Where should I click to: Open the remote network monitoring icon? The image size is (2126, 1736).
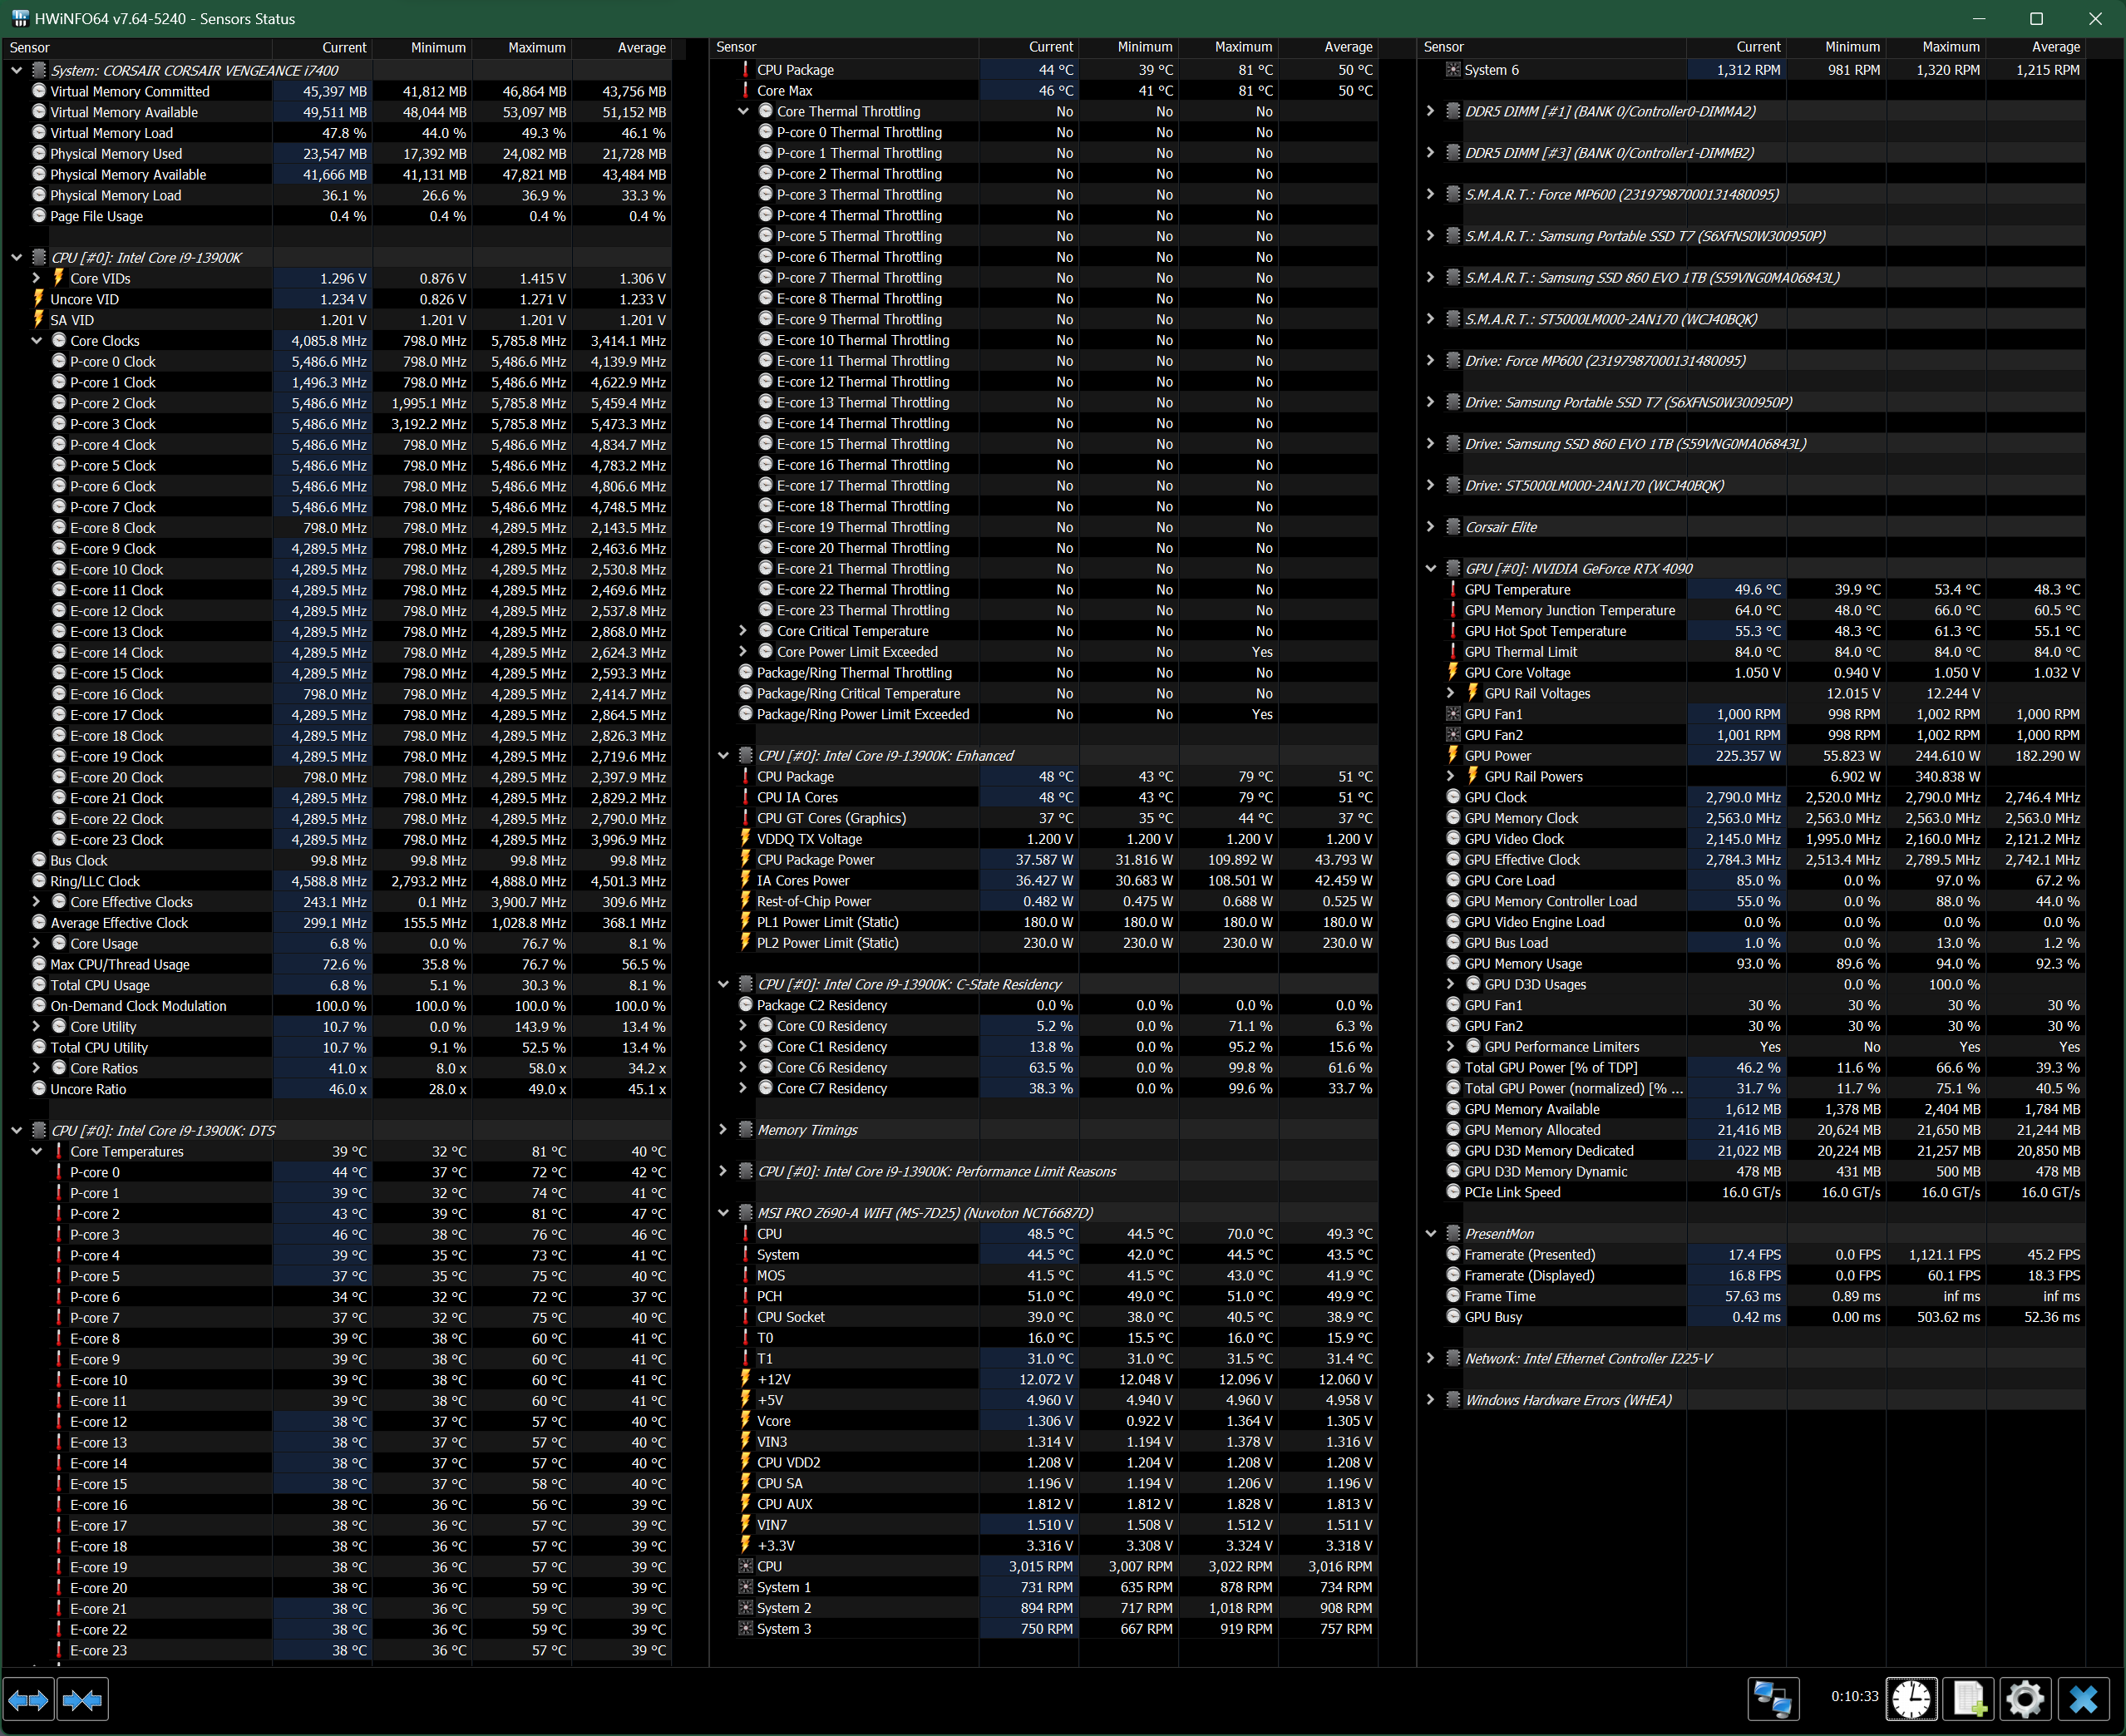click(1773, 1699)
